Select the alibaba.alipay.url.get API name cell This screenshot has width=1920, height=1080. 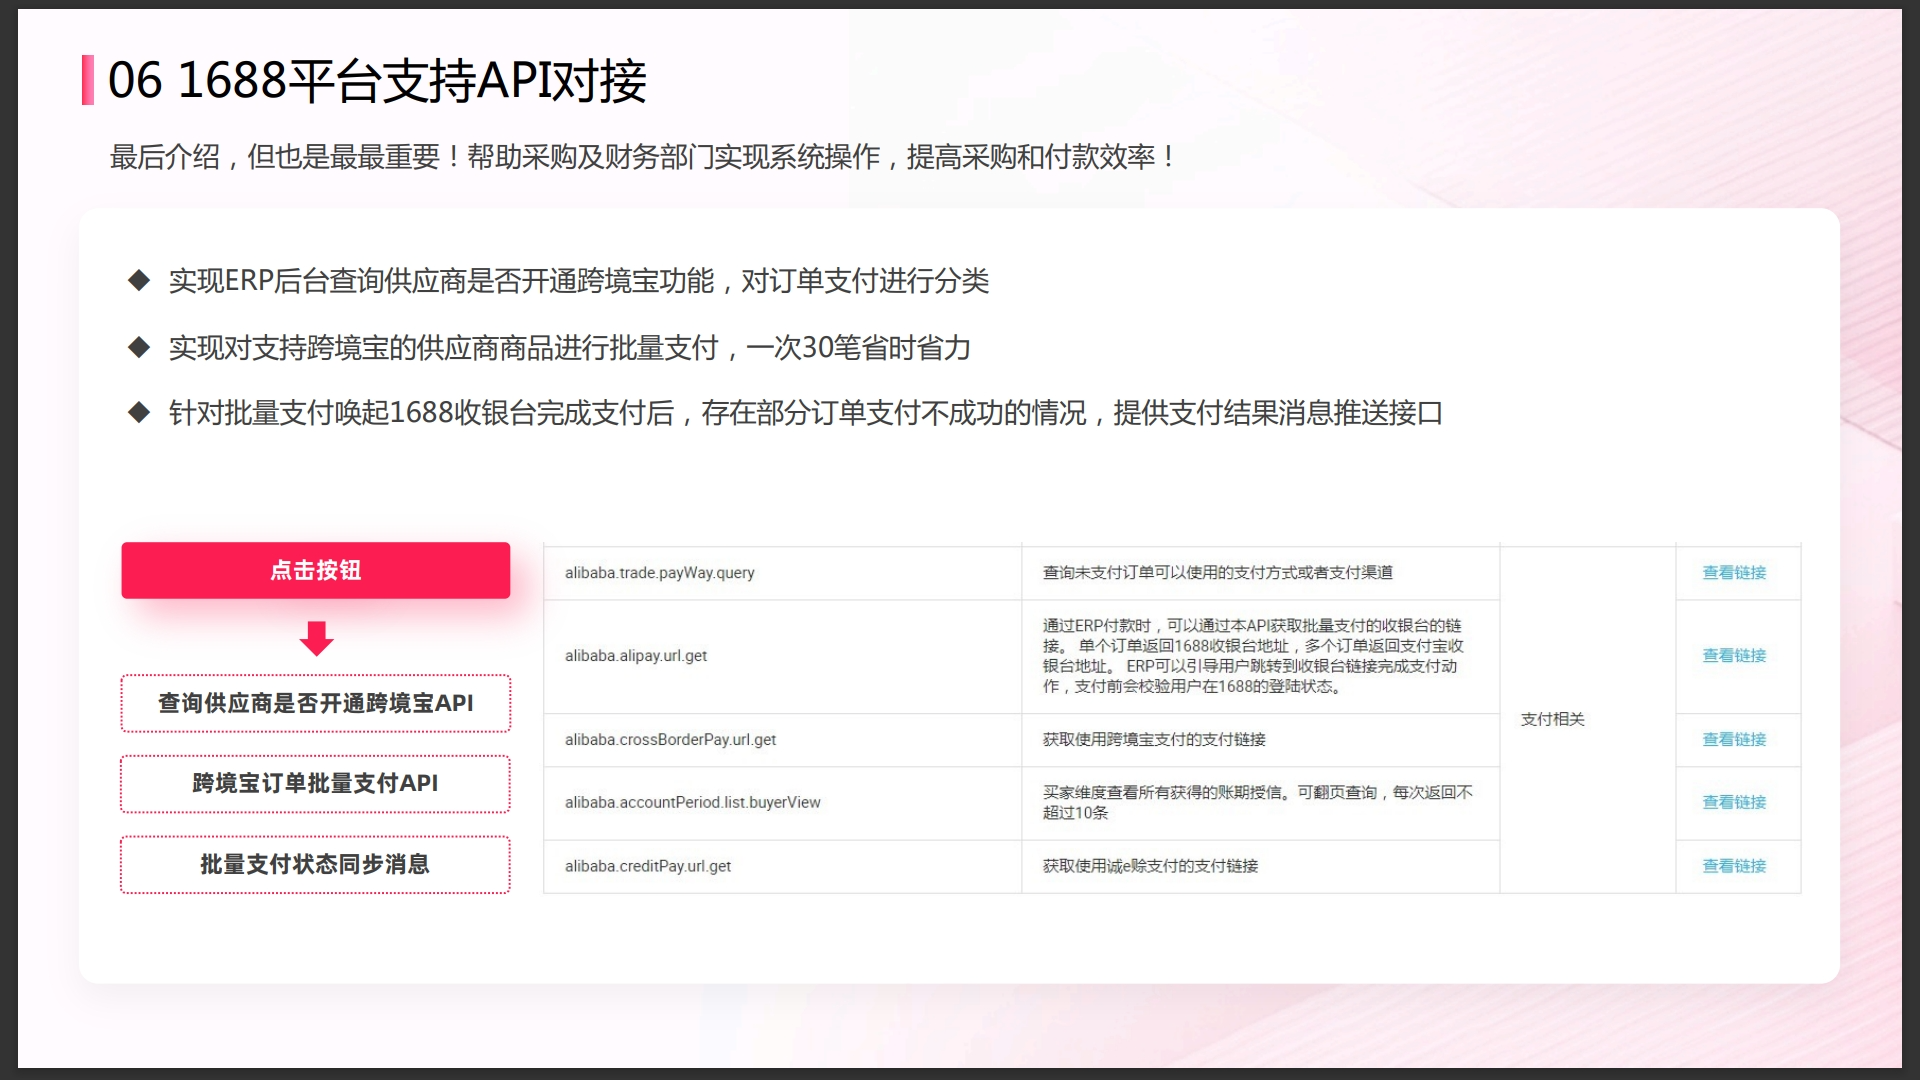point(636,656)
